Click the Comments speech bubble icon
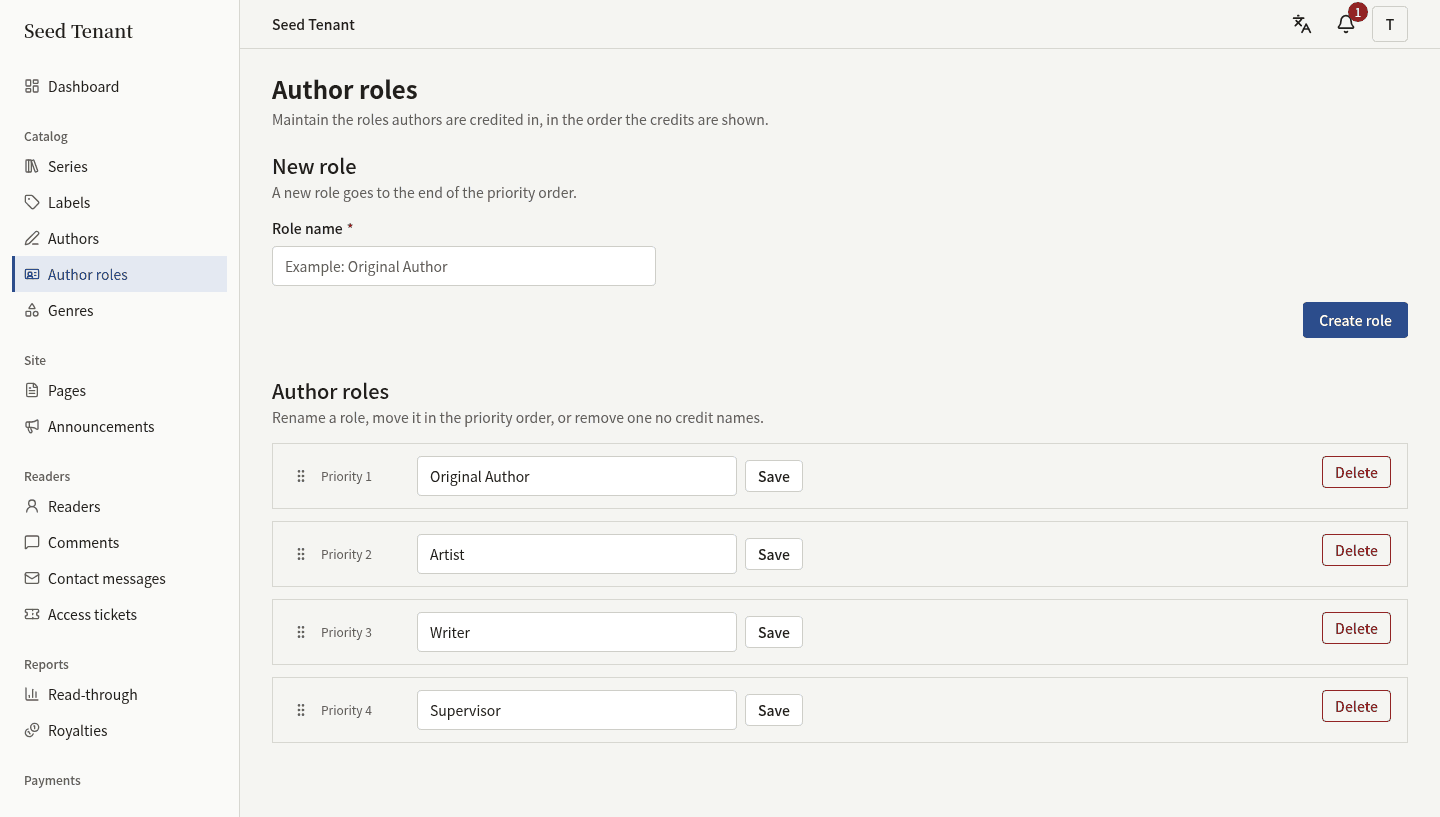This screenshot has height=817, width=1440. pyautogui.click(x=32, y=542)
